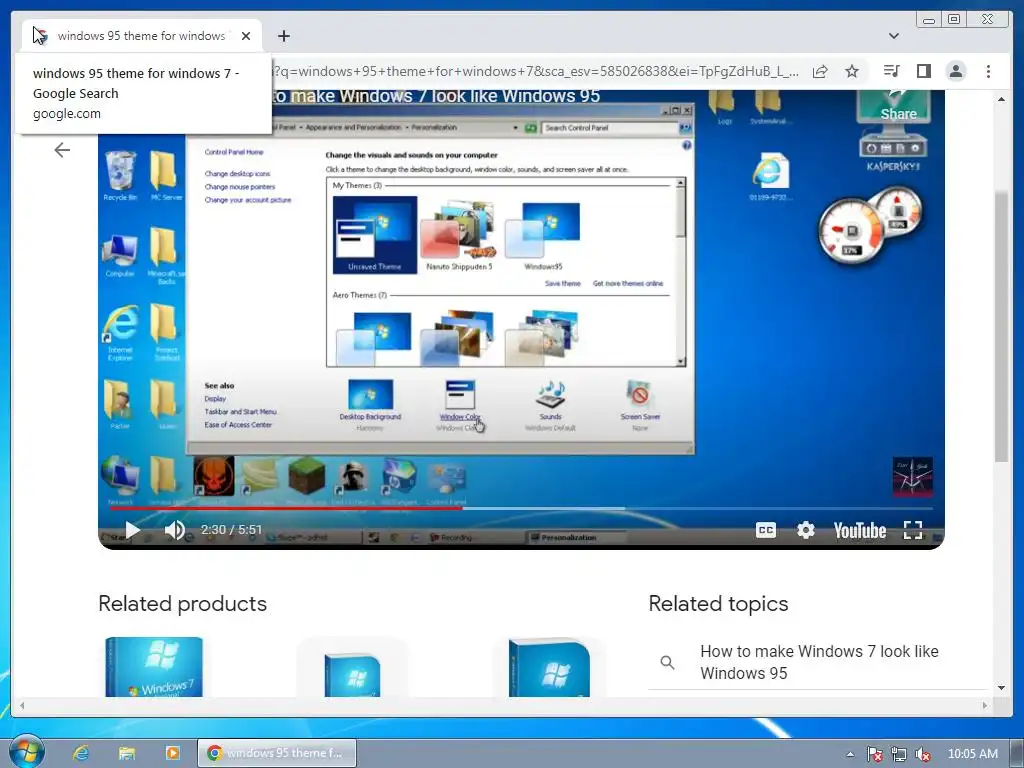The image size is (1024, 768).
Task: Toggle the browser side panel icon
Action: 923,71
